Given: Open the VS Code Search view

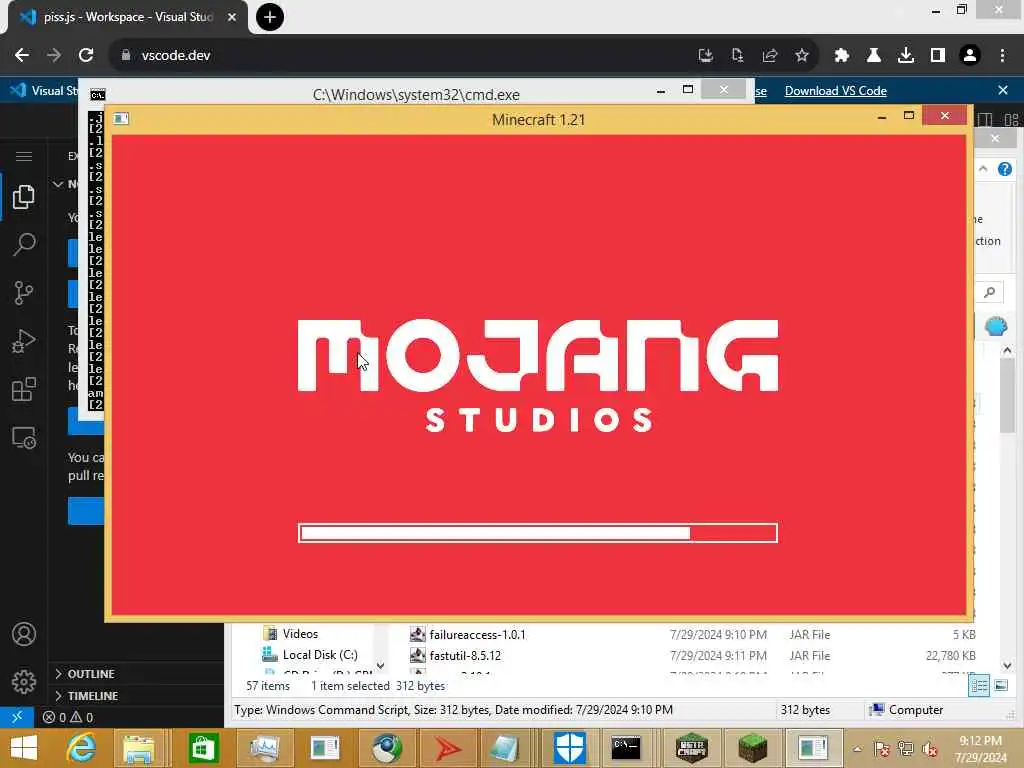Looking at the screenshot, I should pos(24,245).
